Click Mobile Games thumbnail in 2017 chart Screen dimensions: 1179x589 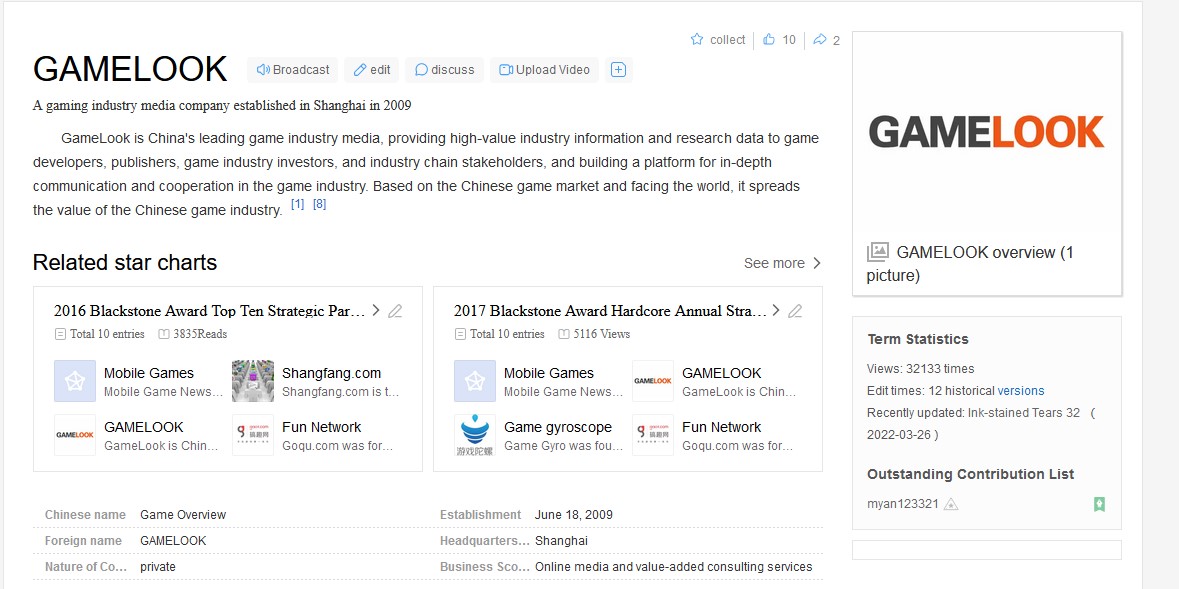click(475, 381)
